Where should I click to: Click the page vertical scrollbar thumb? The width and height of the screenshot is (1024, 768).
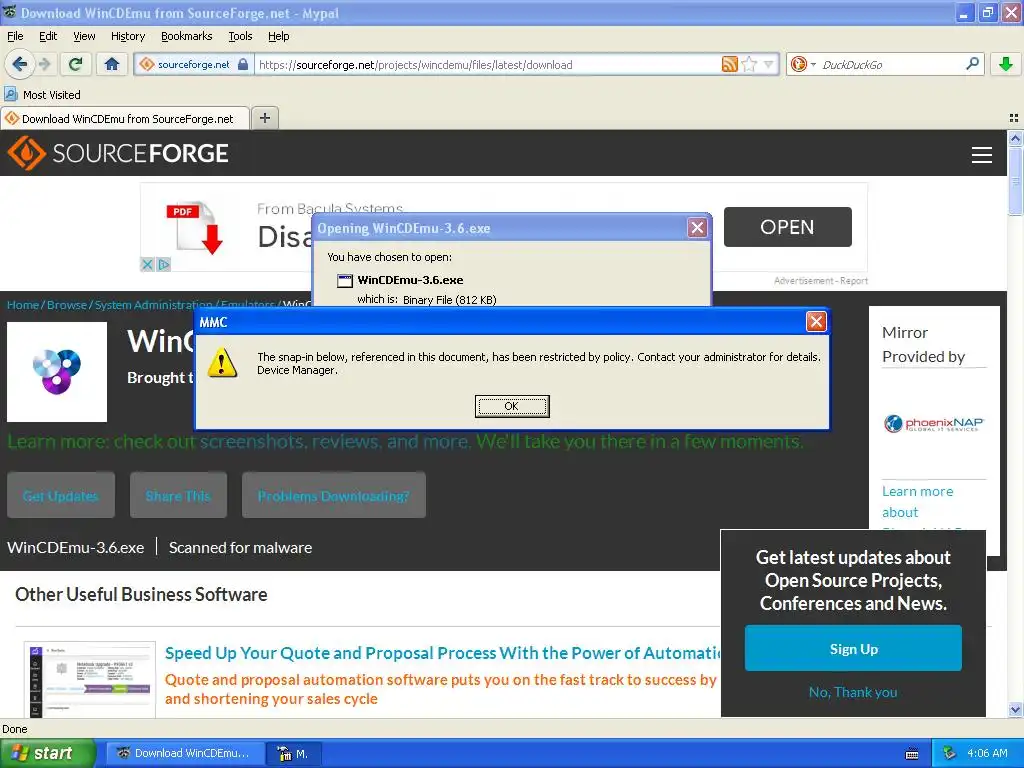point(1015,181)
